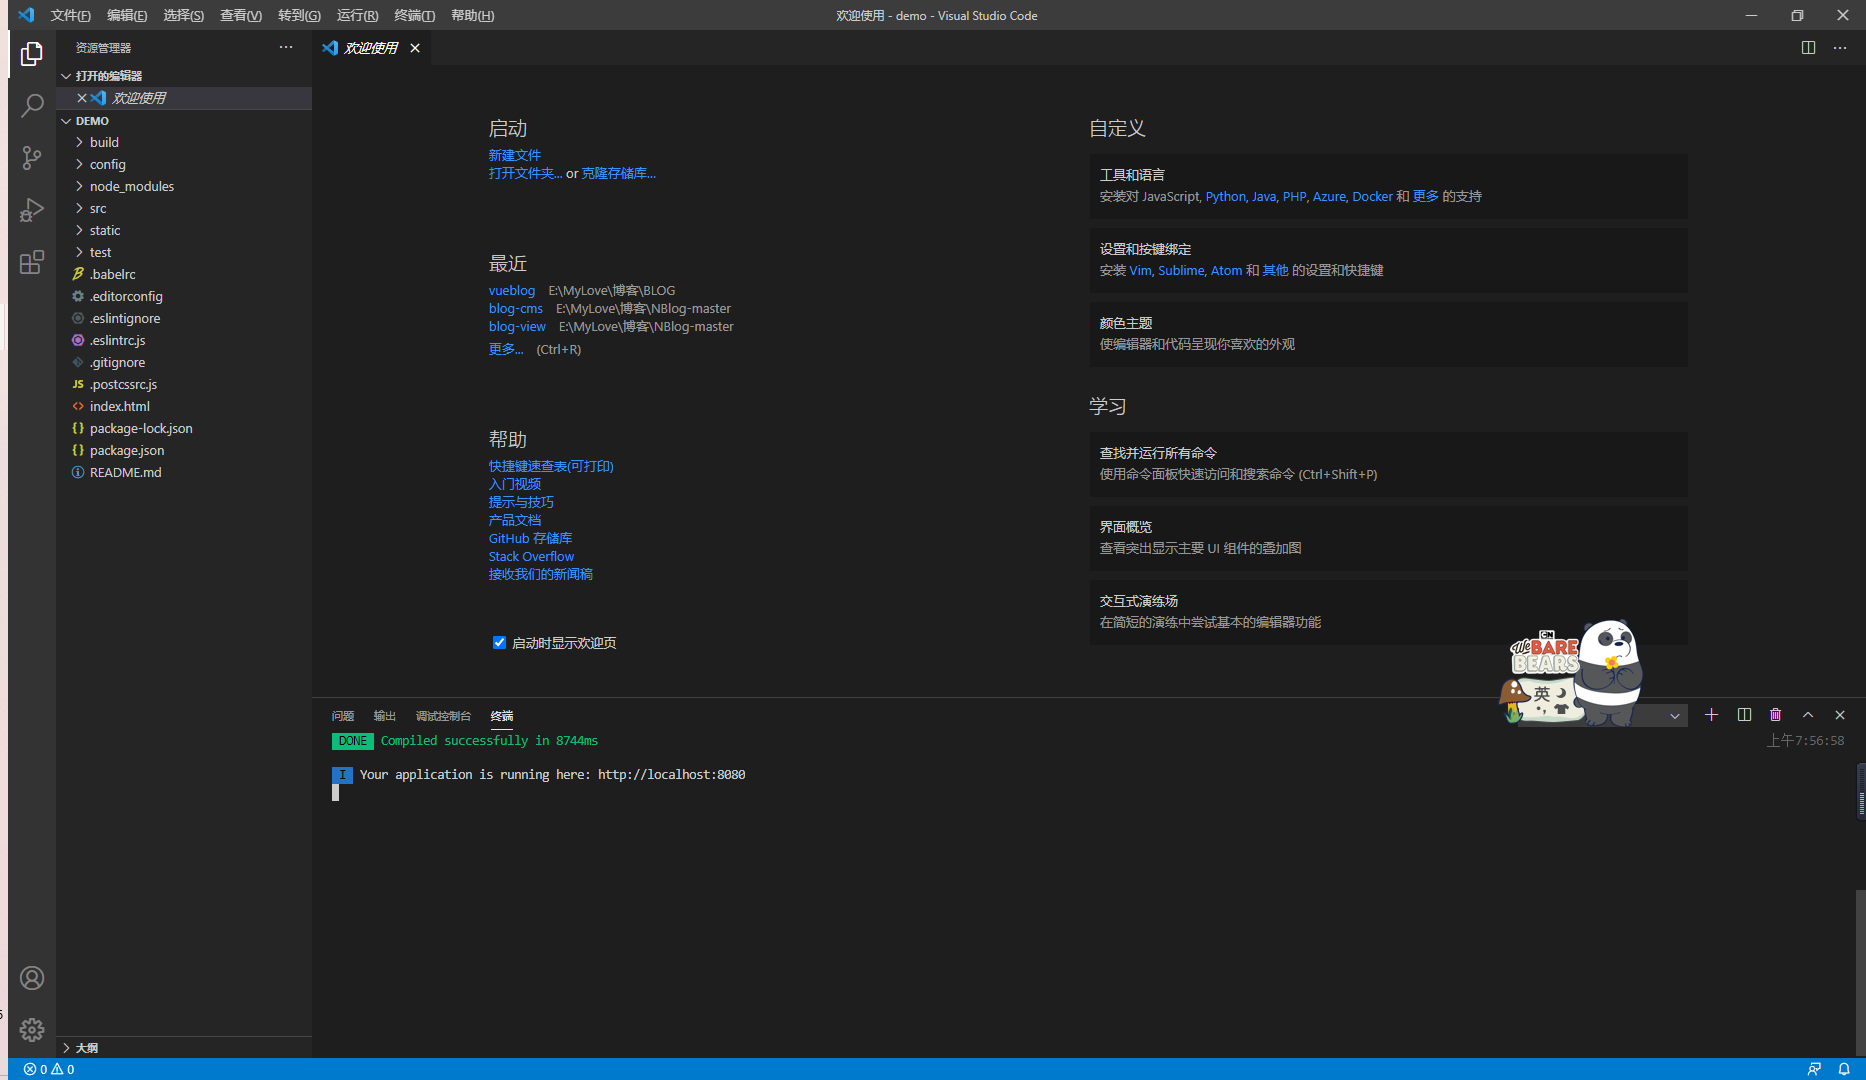Close the bottom terminal panel
The height and width of the screenshot is (1080, 1866).
pos(1840,715)
